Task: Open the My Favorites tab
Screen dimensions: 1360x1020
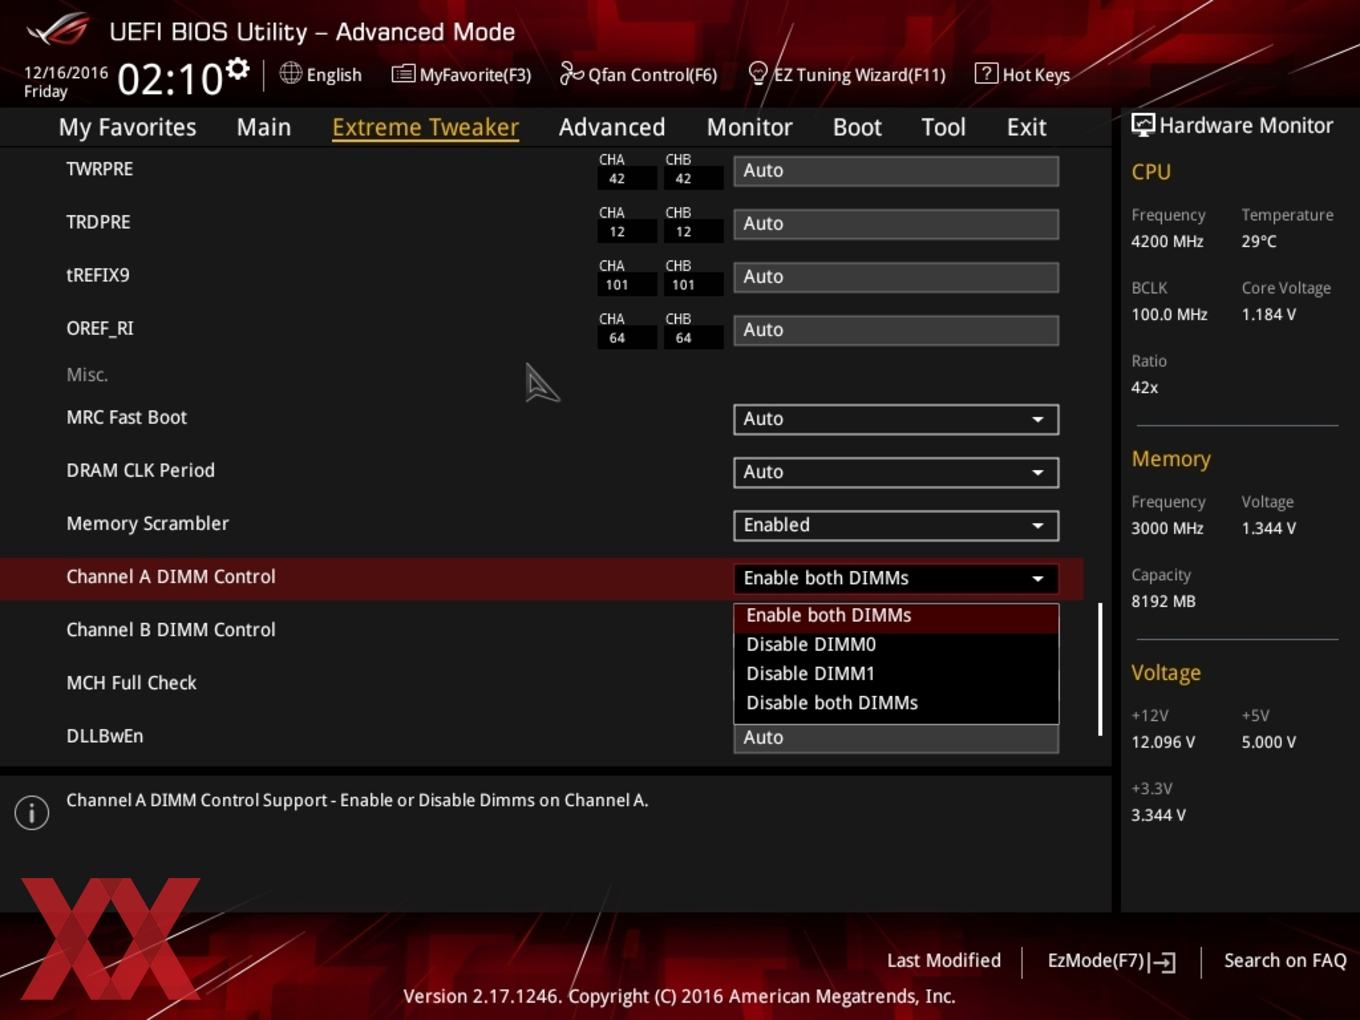Action: pyautogui.click(x=127, y=127)
